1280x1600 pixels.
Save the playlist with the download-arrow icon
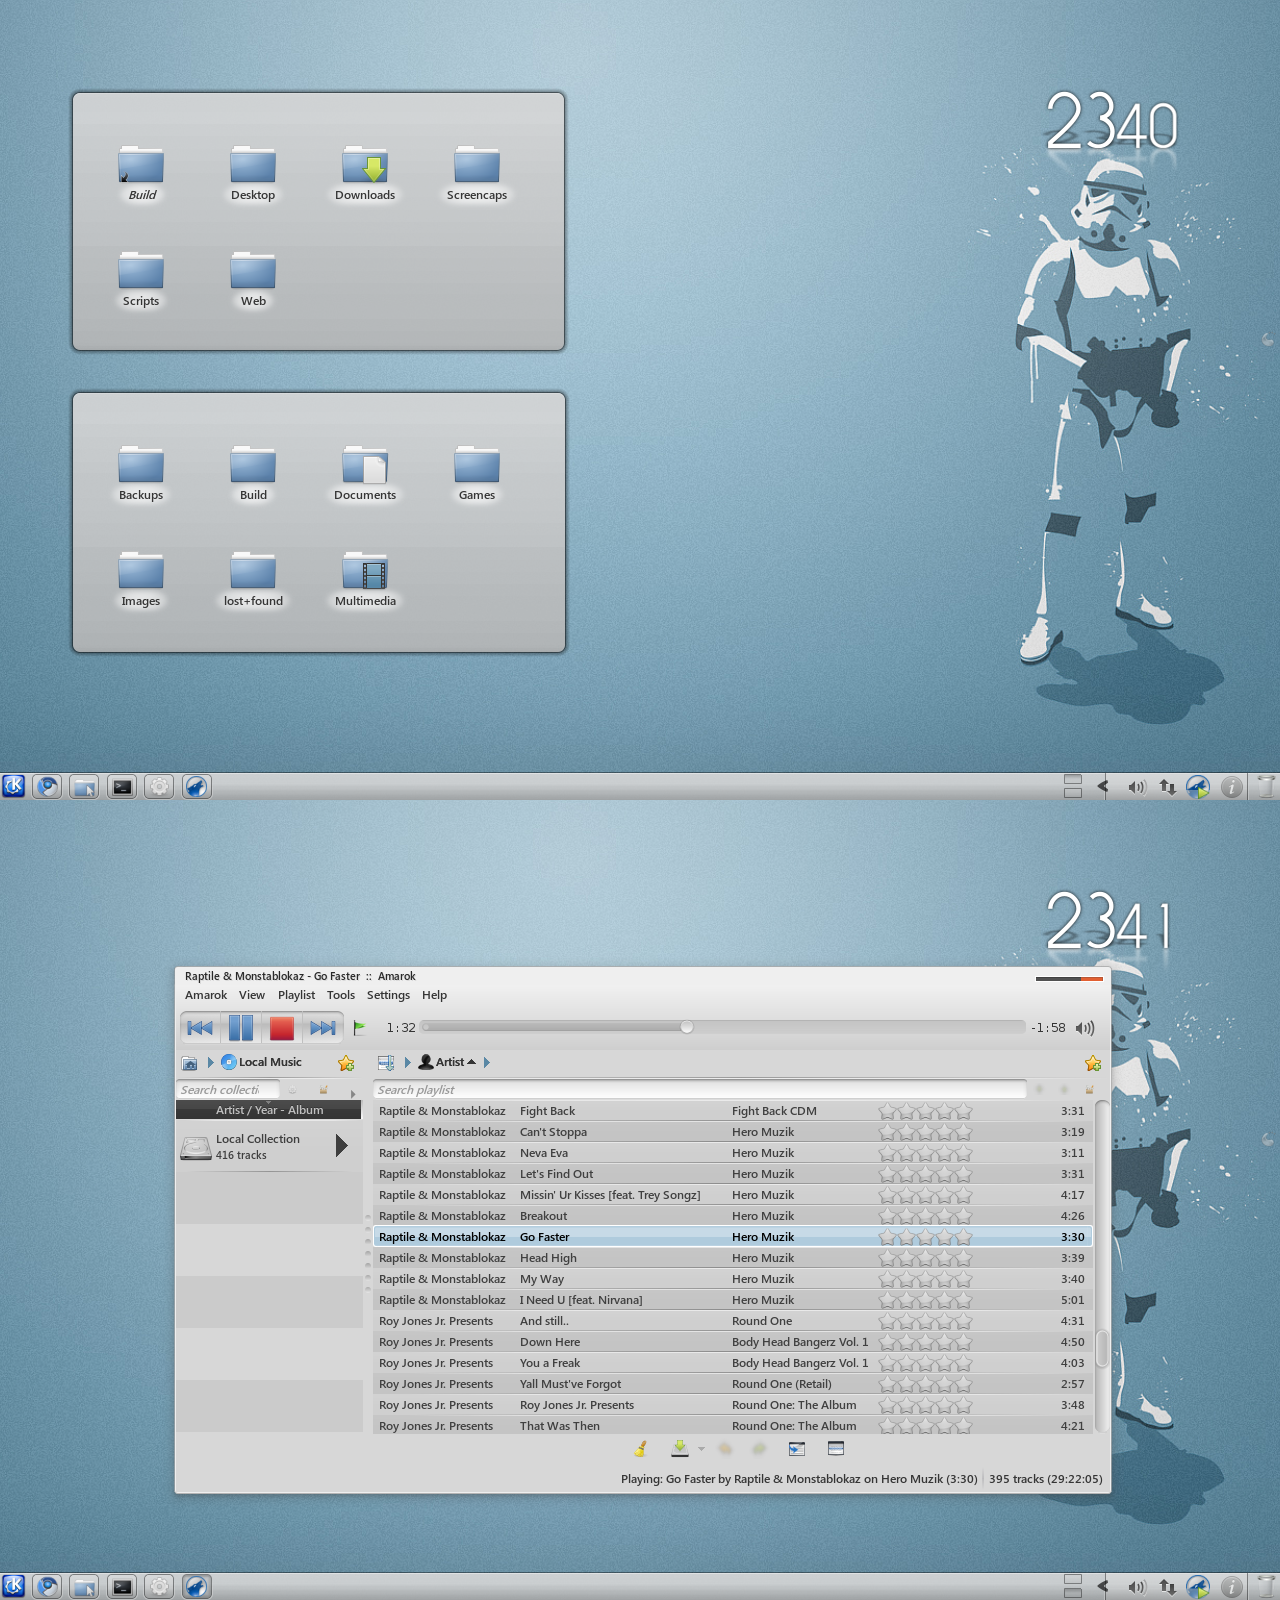pyautogui.click(x=680, y=1448)
